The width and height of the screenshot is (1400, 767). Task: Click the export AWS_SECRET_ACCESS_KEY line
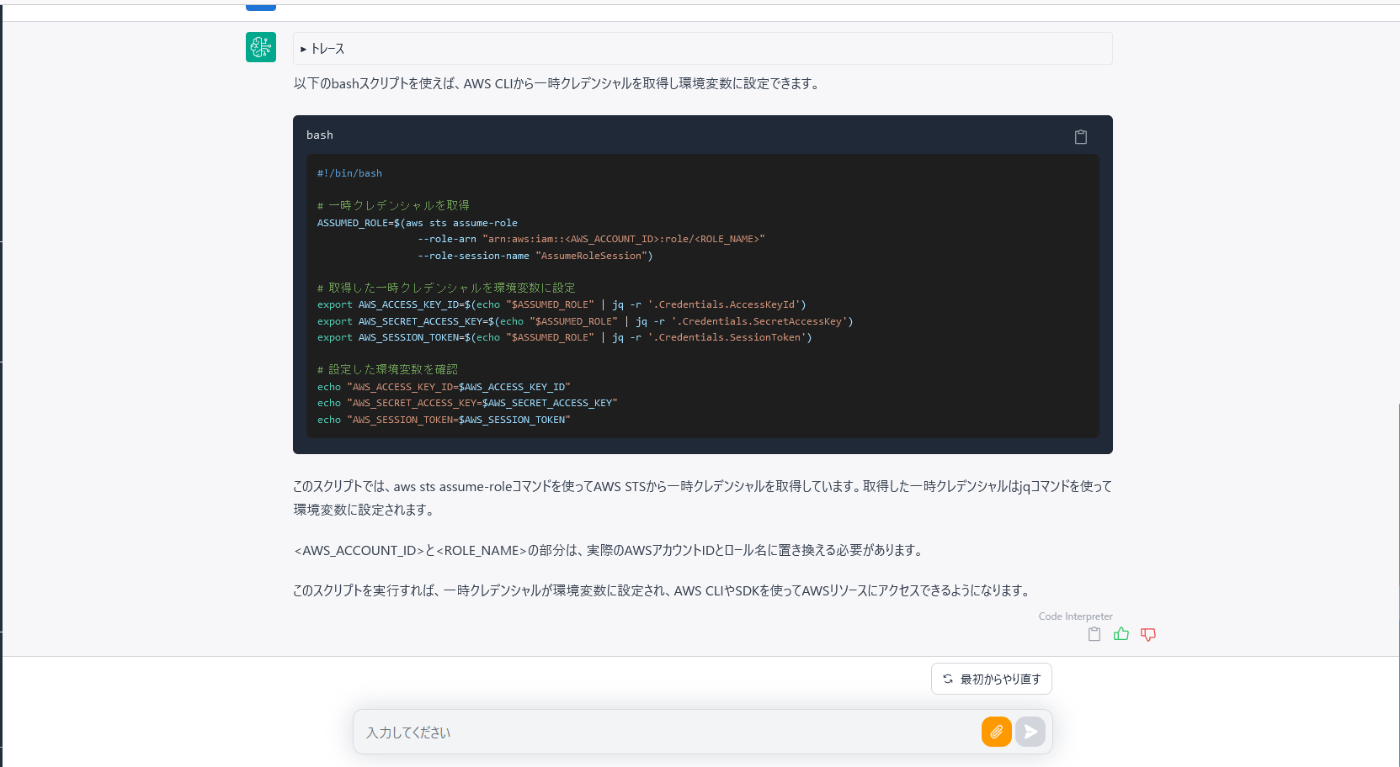click(x=585, y=321)
